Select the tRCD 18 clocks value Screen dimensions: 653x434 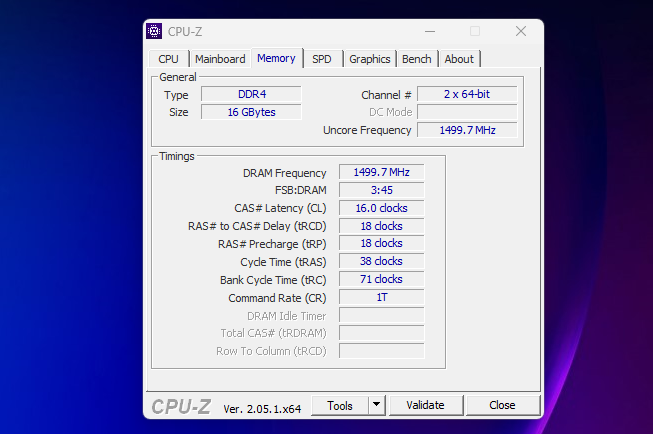(x=382, y=226)
